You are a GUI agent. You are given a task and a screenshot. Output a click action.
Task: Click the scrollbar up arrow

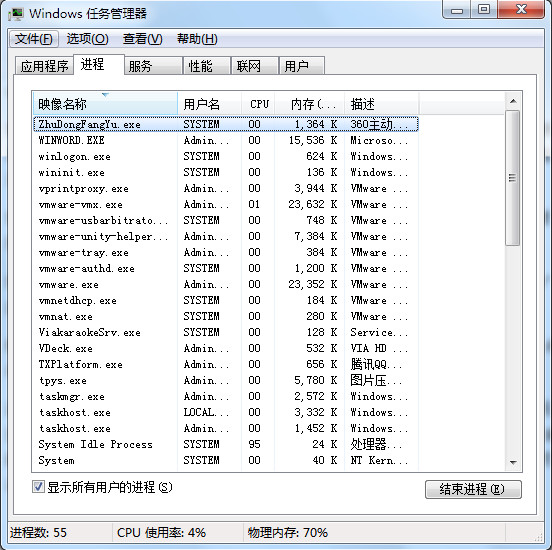[513, 101]
